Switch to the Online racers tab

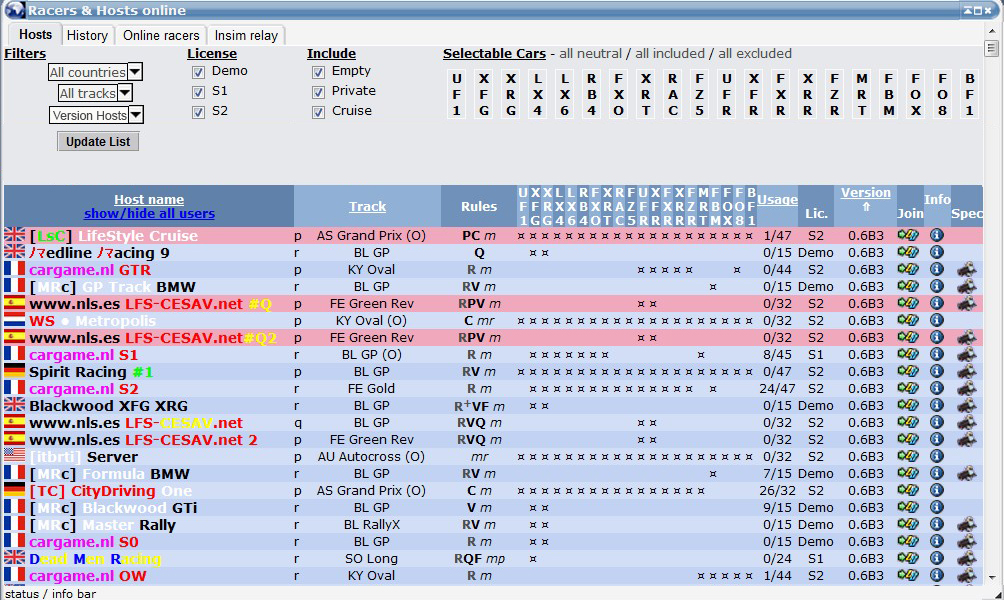[x=161, y=35]
